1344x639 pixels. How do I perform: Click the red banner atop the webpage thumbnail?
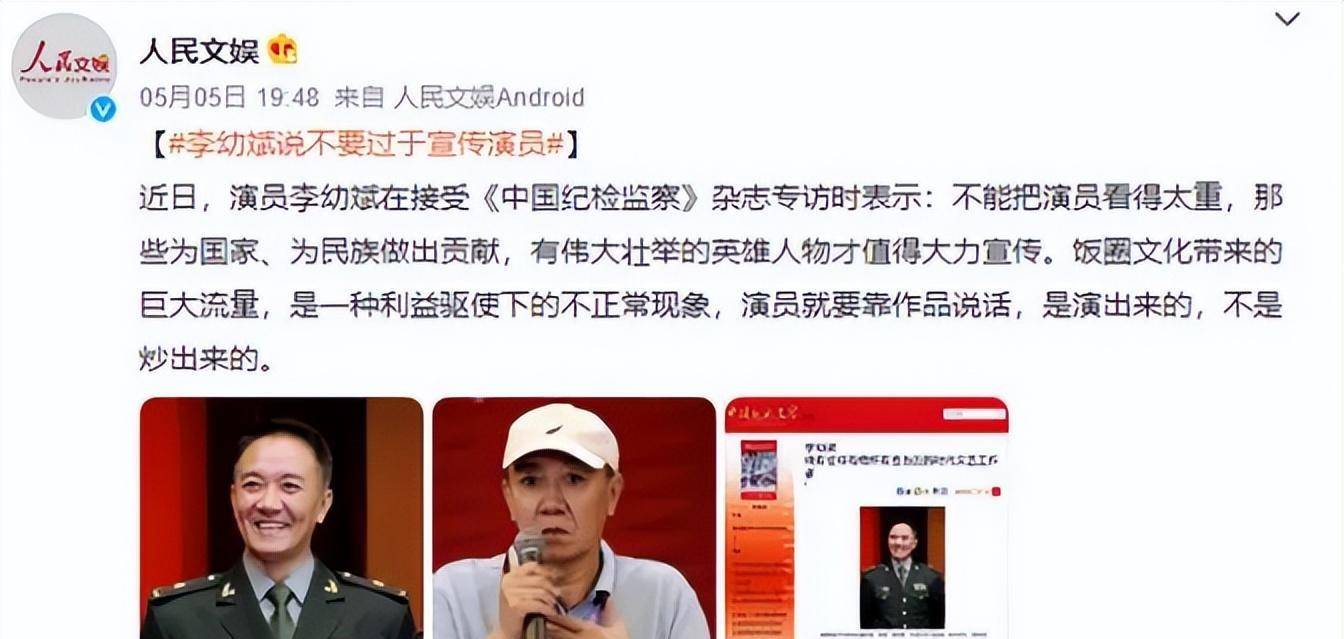(867, 415)
